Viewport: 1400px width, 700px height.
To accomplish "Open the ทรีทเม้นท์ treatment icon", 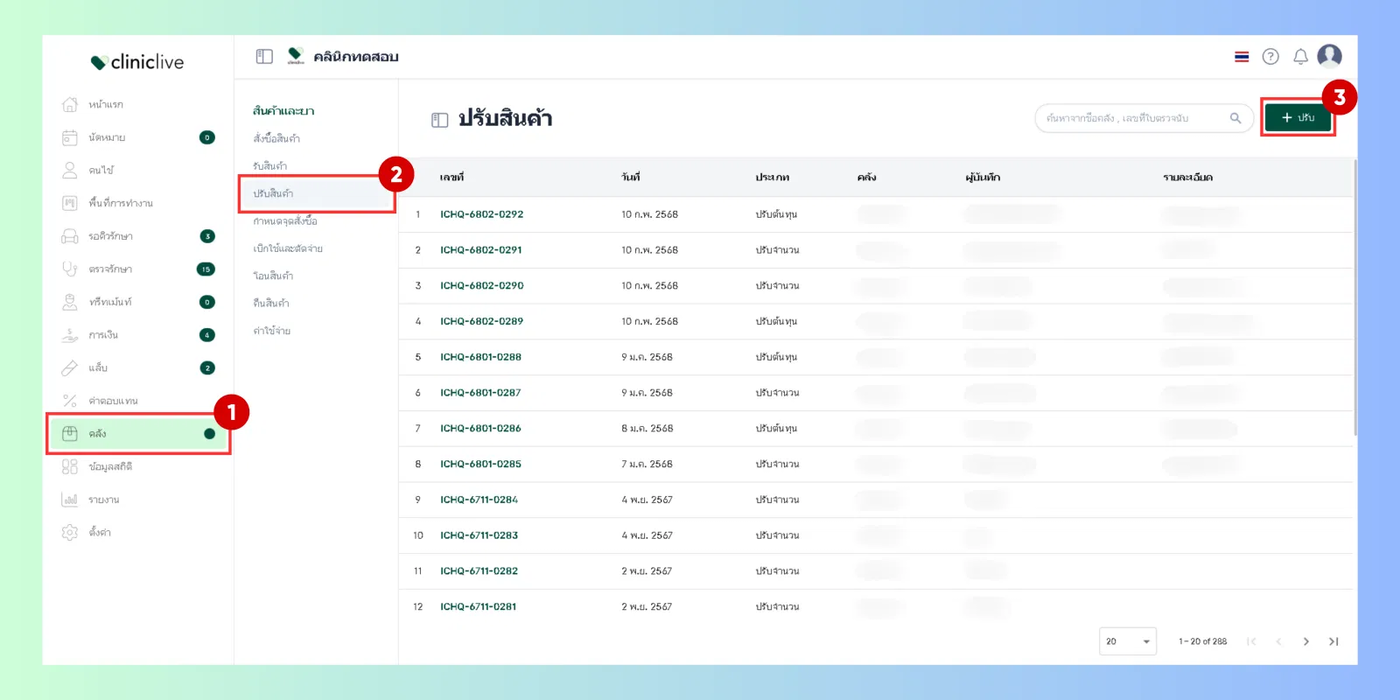I will click(x=69, y=302).
